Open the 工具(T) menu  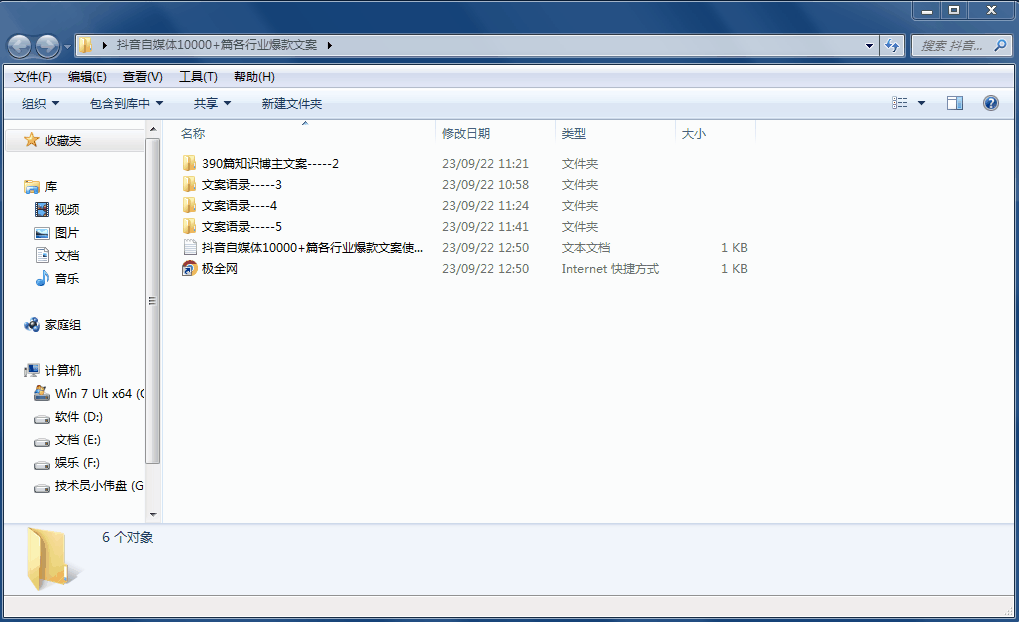pyautogui.click(x=198, y=77)
